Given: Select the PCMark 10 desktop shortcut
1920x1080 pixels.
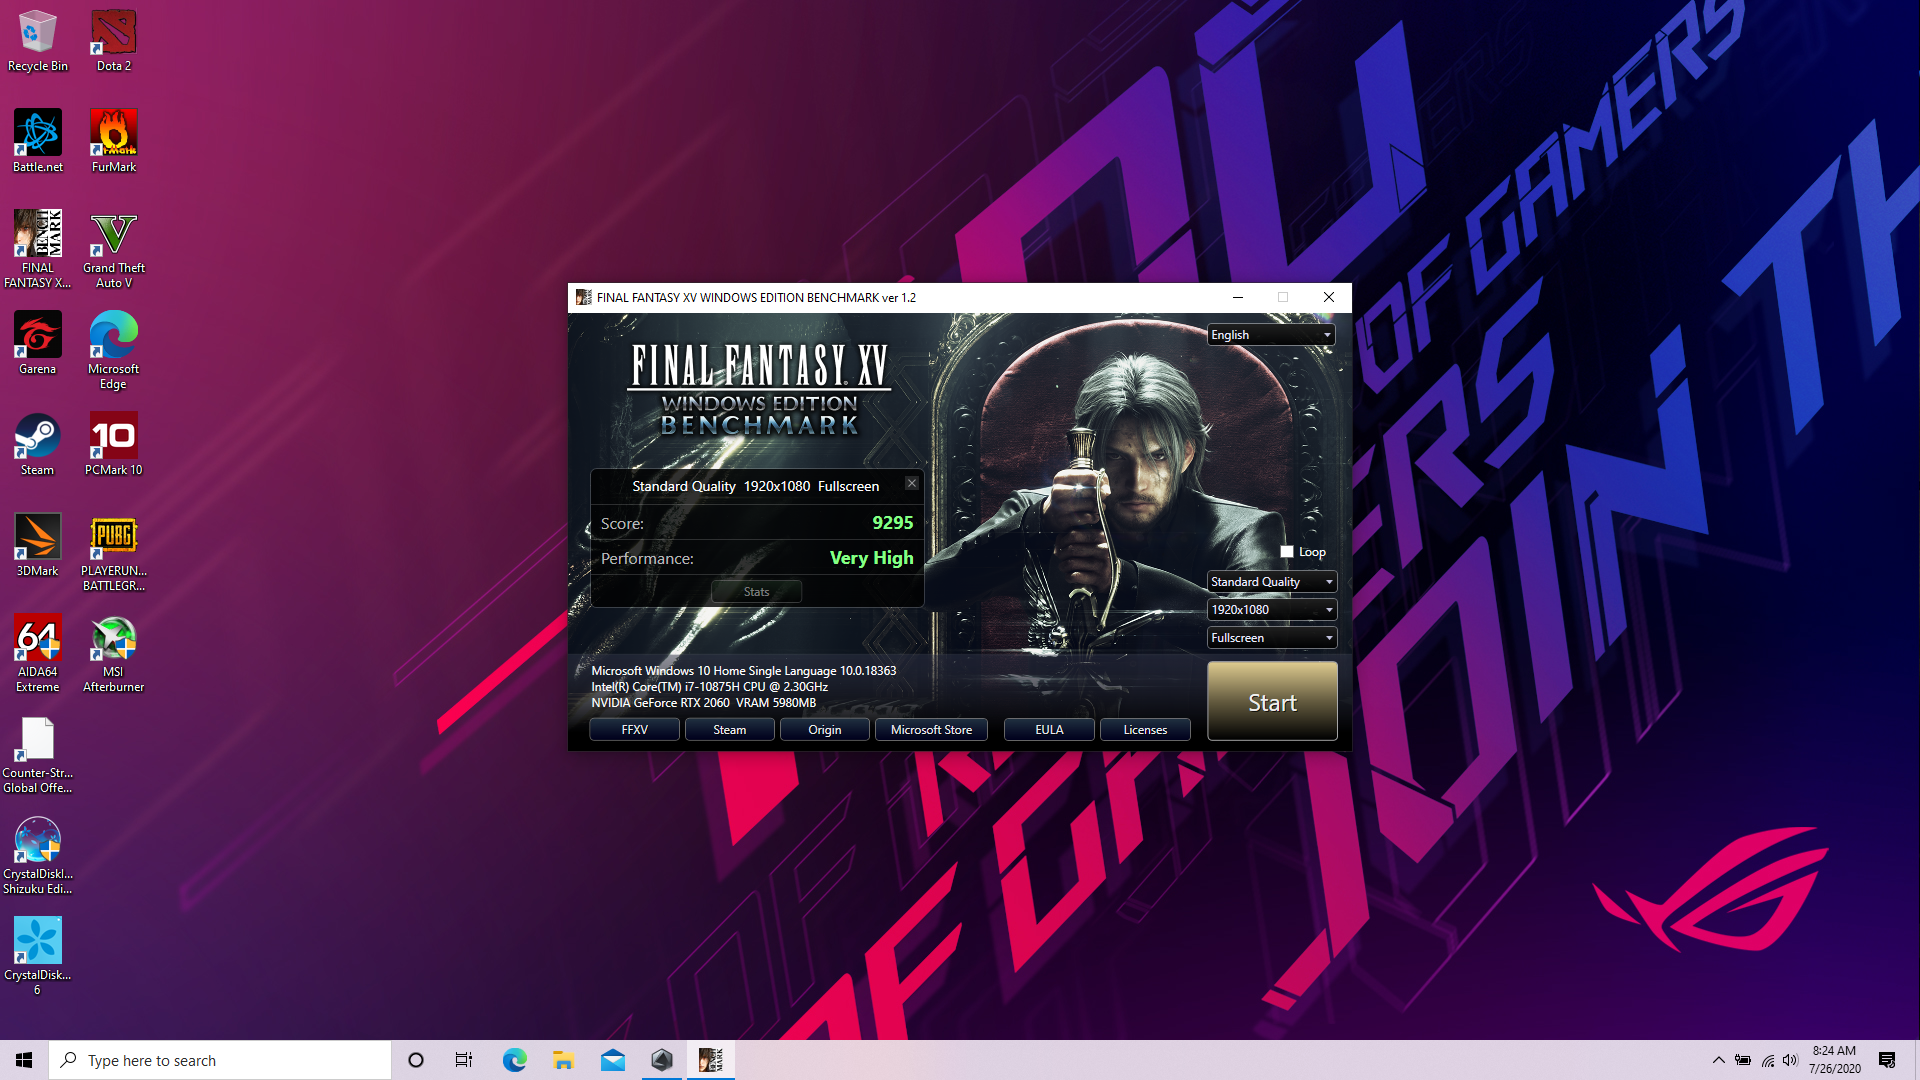Looking at the screenshot, I should tap(114, 445).
